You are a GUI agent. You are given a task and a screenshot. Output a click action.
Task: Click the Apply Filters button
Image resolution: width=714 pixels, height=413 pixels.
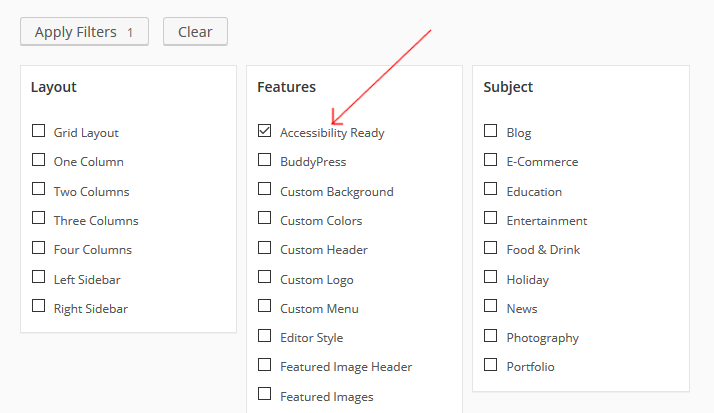tap(84, 32)
